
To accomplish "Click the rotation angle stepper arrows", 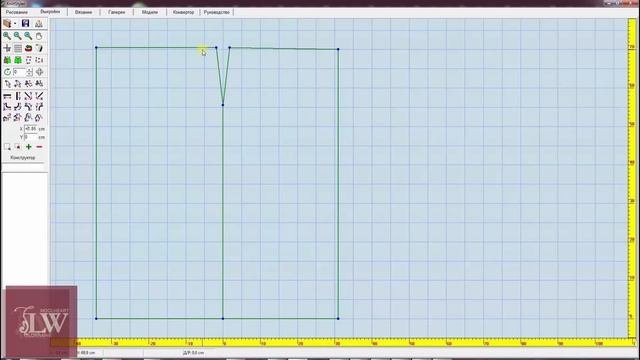I will coord(29,72).
